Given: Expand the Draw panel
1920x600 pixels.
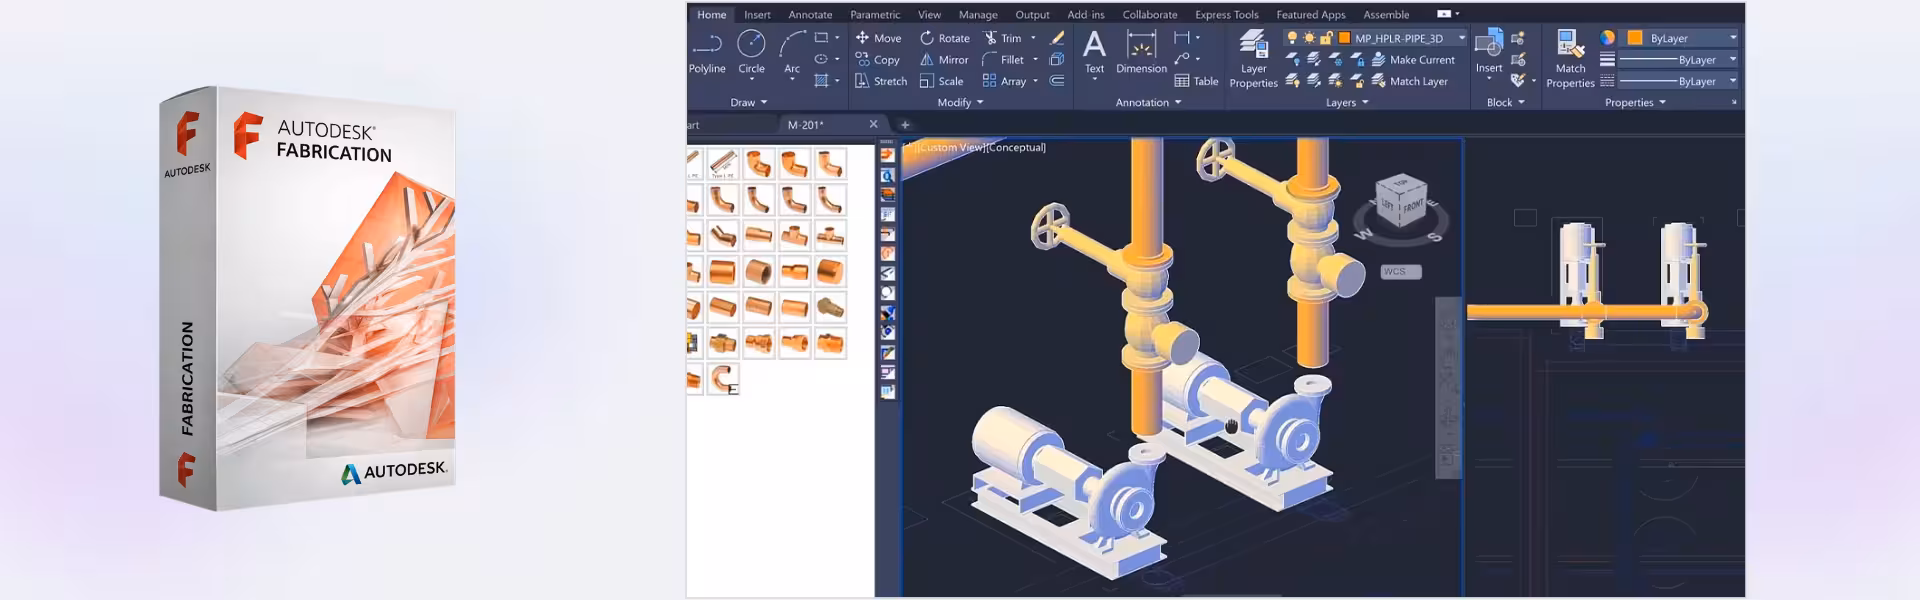Looking at the screenshot, I should [x=749, y=102].
